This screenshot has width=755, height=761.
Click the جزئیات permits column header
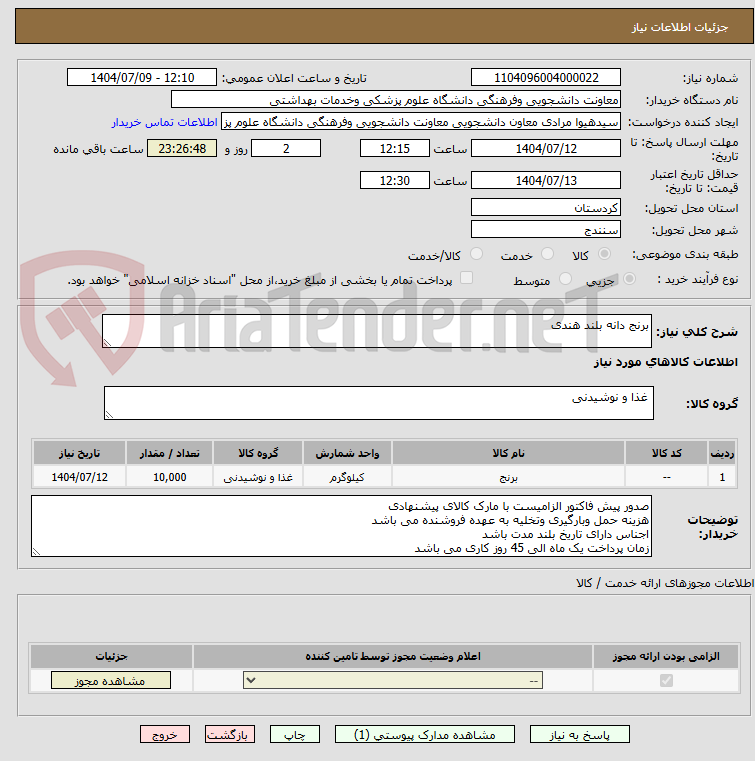[112, 656]
